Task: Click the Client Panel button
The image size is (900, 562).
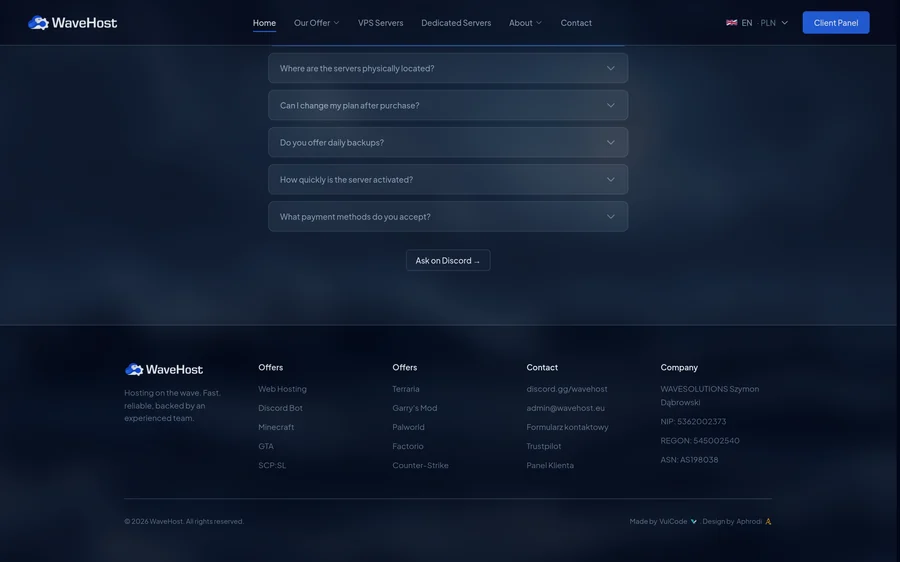Action: tap(836, 23)
